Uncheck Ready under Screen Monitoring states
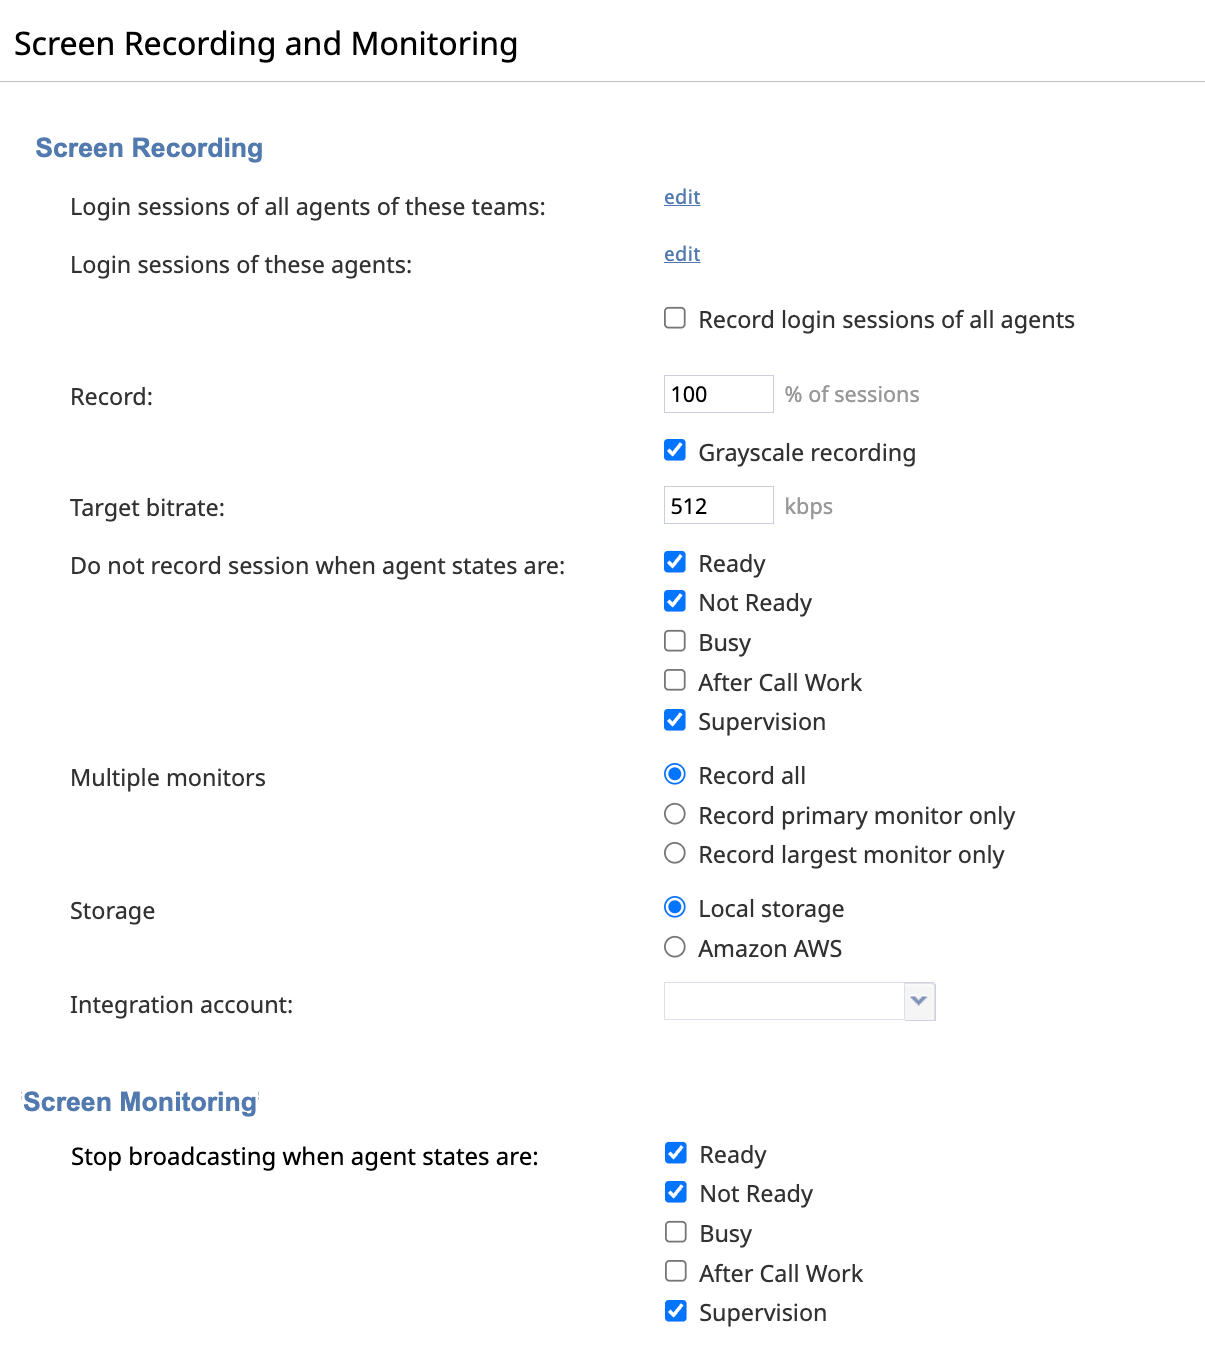This screenshot has width=1205, height=1352. [x=676, y=1153]
